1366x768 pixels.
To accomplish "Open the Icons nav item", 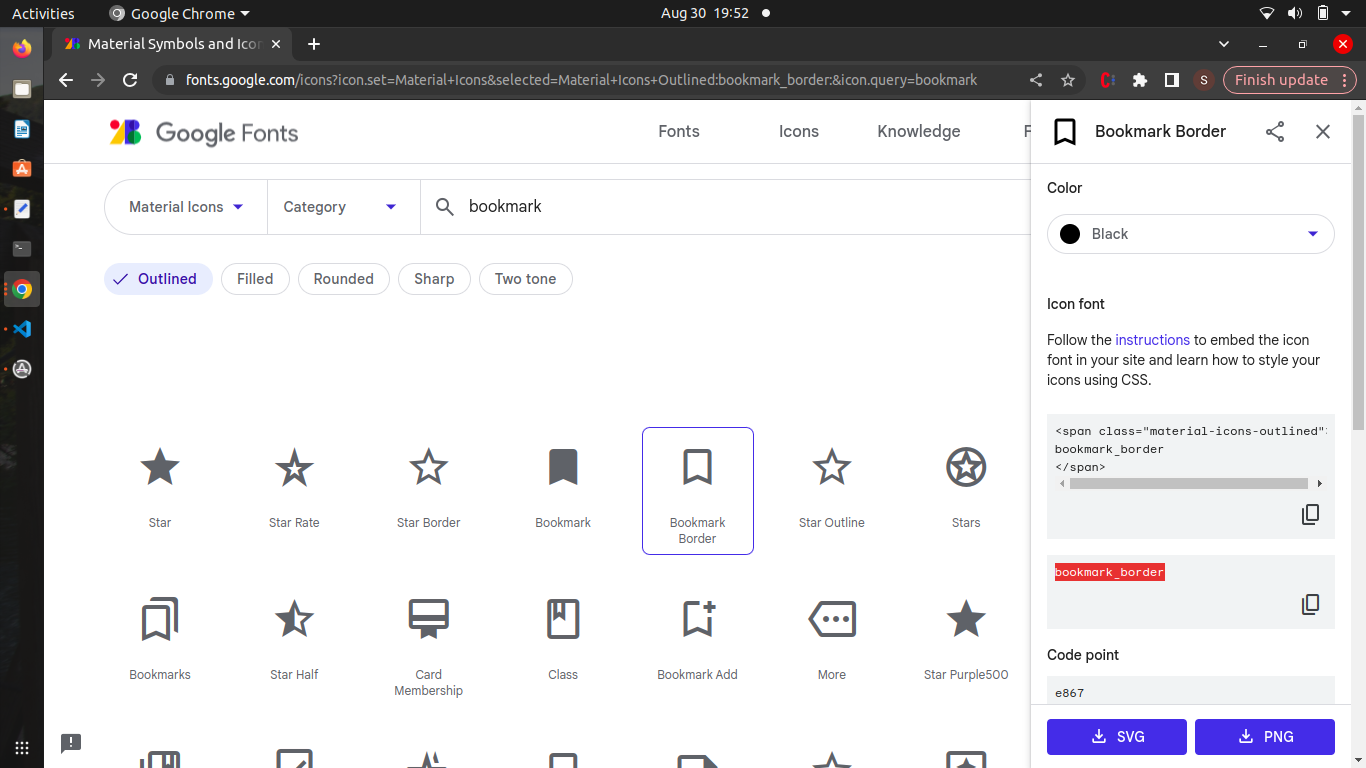I will [799, 131].
